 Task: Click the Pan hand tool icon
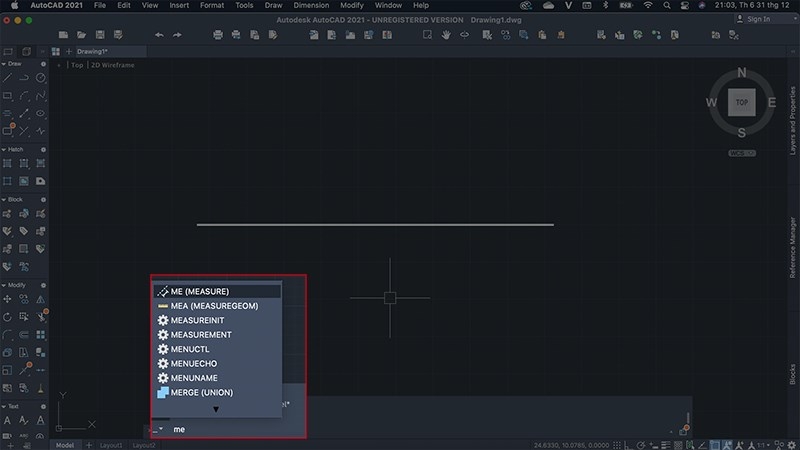(446, 35)
